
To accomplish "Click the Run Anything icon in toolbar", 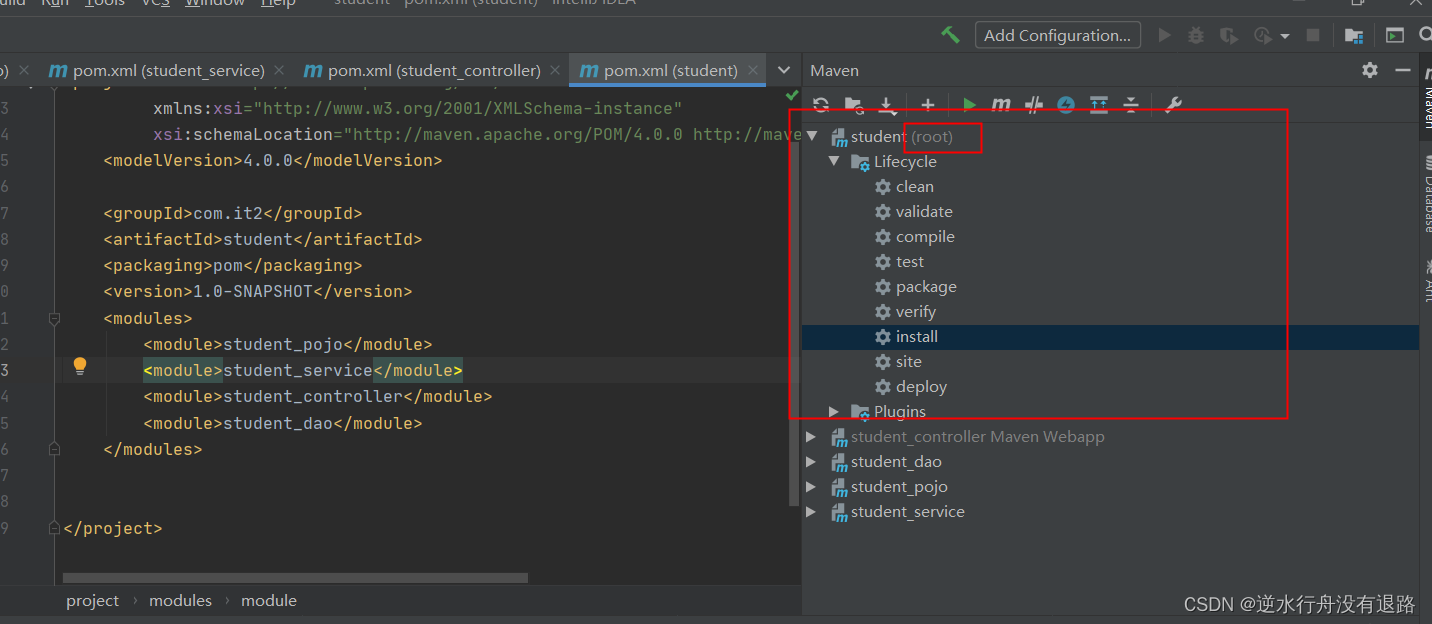I will point(1395,36).
